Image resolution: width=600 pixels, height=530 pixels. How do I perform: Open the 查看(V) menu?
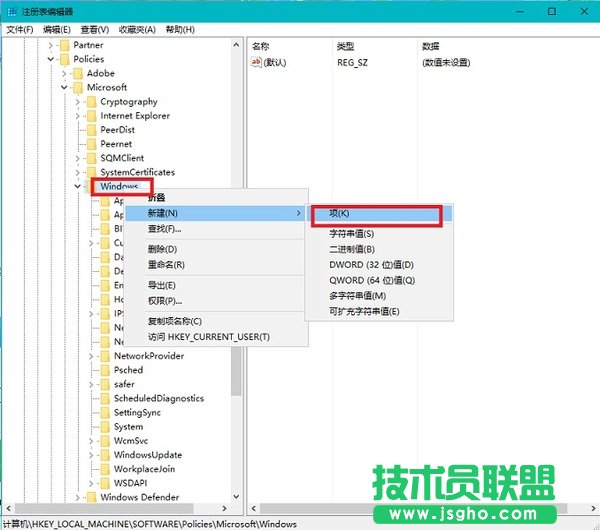coord(95,29)
